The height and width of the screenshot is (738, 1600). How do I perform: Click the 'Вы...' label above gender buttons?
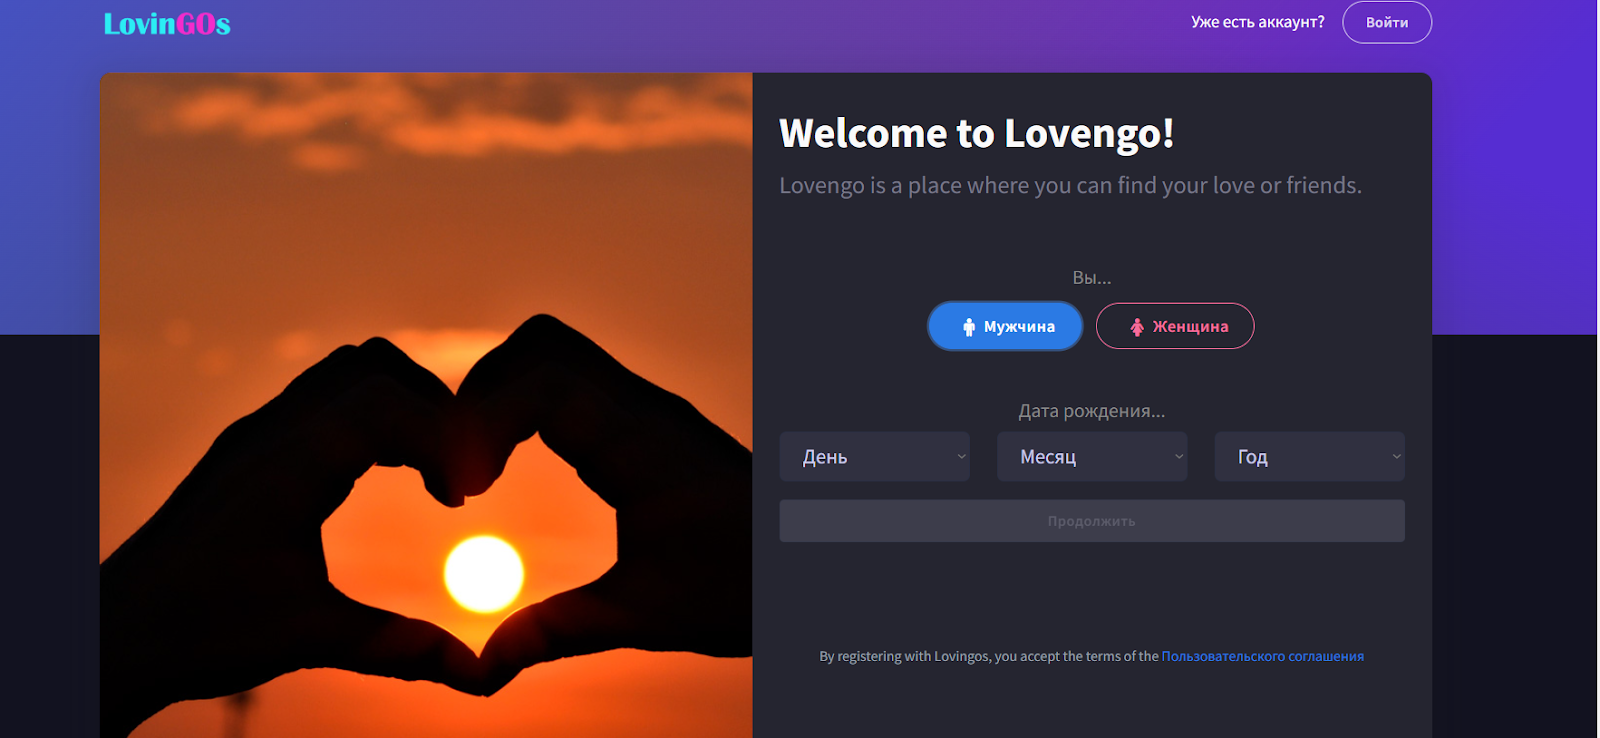1092,278
